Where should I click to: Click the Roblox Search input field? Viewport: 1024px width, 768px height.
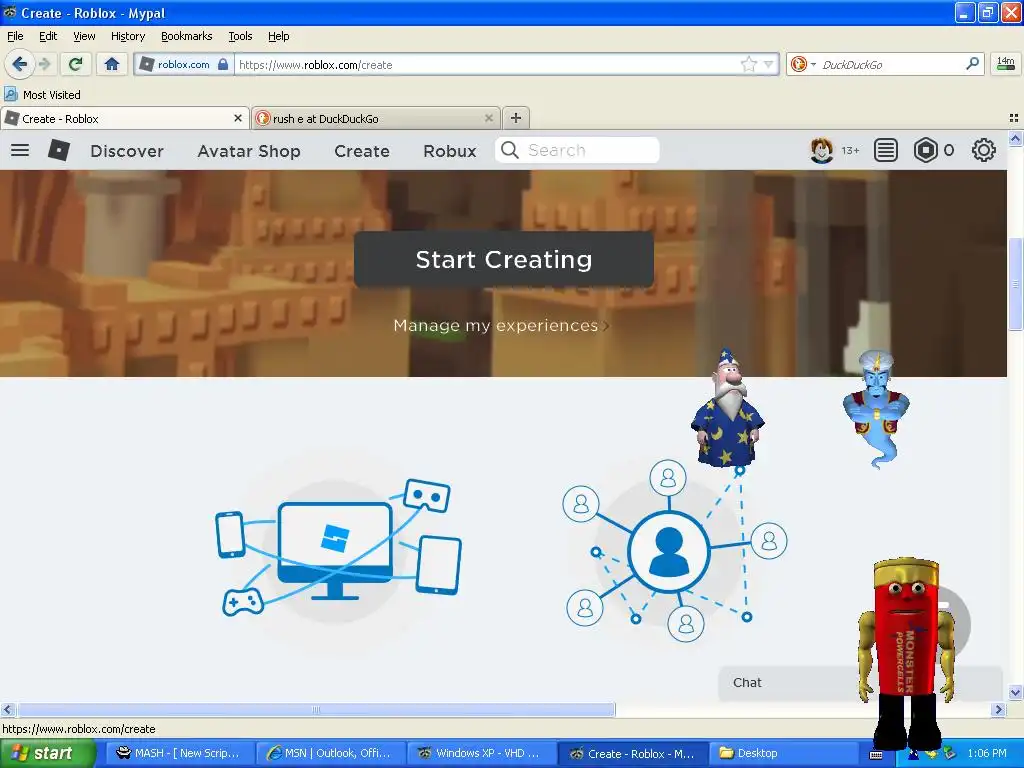point(577,150)
